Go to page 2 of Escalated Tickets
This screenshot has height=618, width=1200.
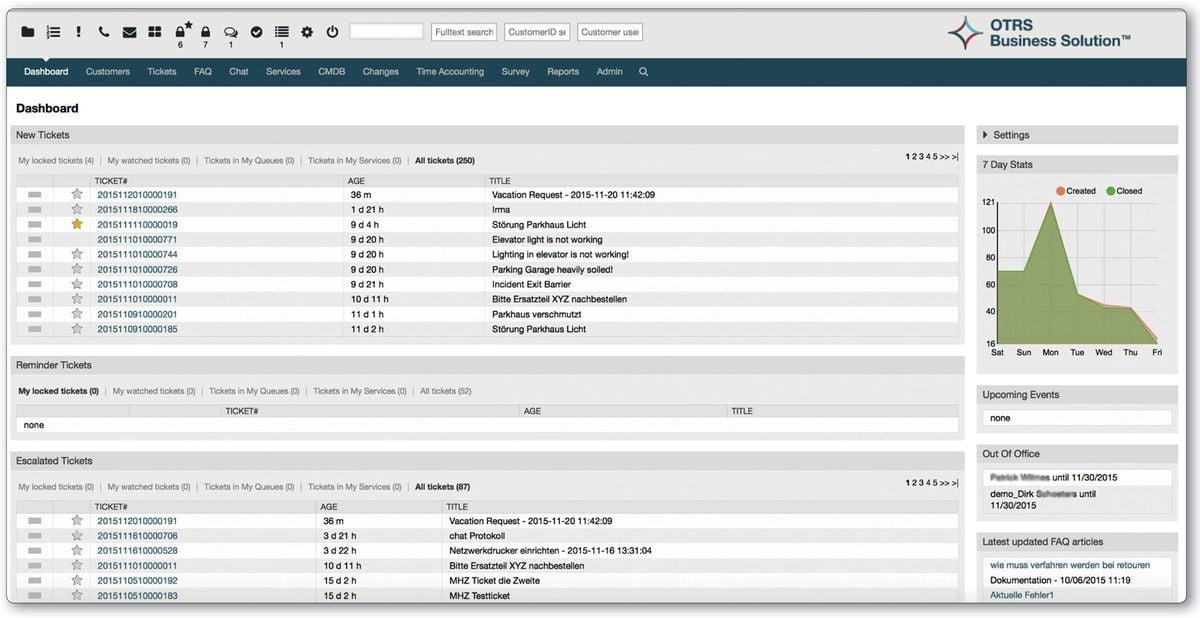click(x=914, y=483)
